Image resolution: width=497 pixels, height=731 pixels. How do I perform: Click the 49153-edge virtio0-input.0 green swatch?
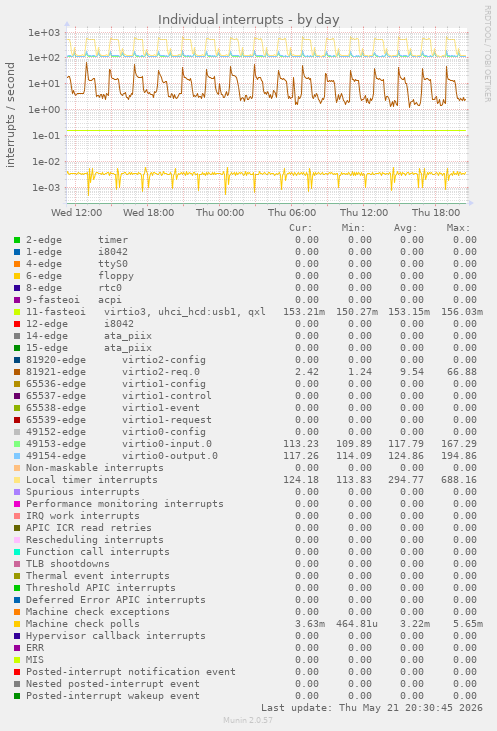click(17, 444)
